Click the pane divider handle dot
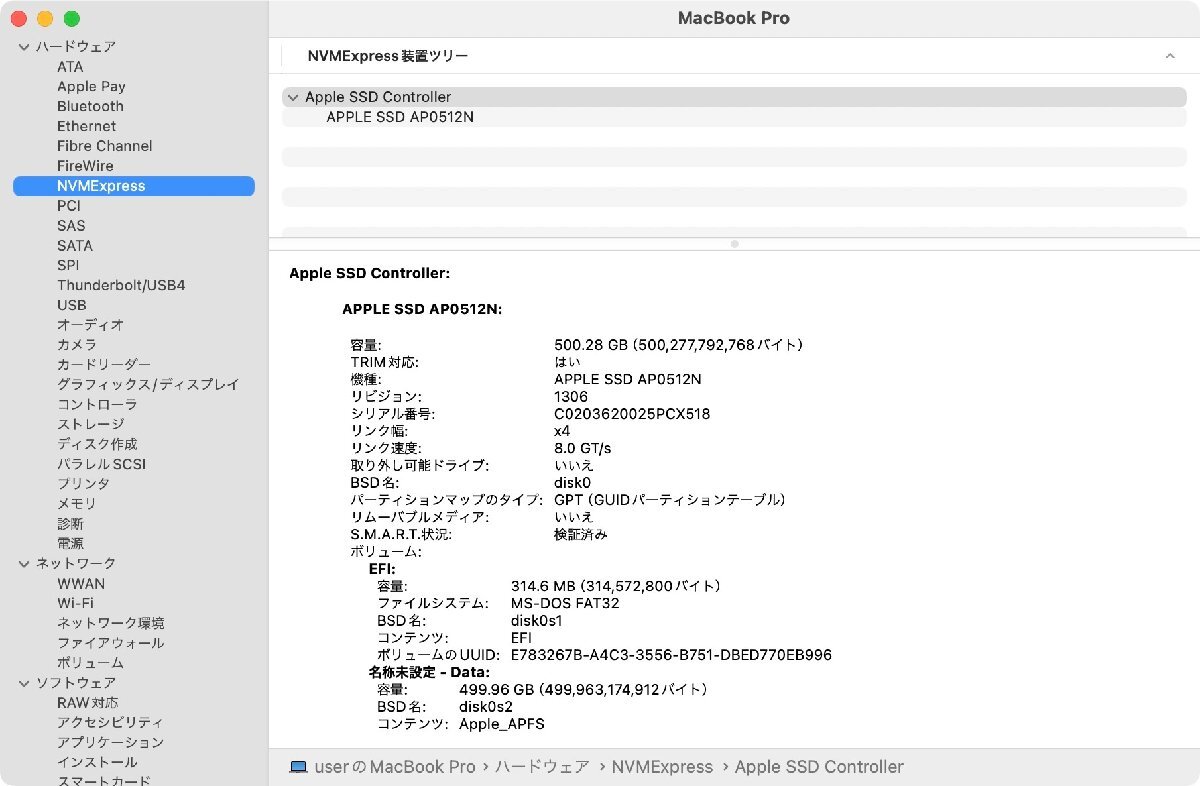Screen dimensions: 1200x786 pyautogui.click(x=735, y=244)
